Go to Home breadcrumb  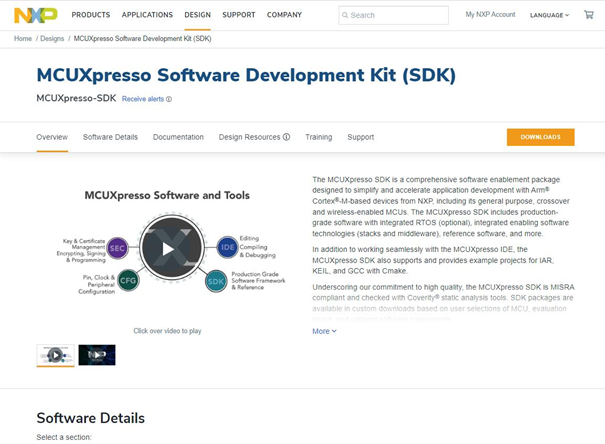(x=23, y=39)
